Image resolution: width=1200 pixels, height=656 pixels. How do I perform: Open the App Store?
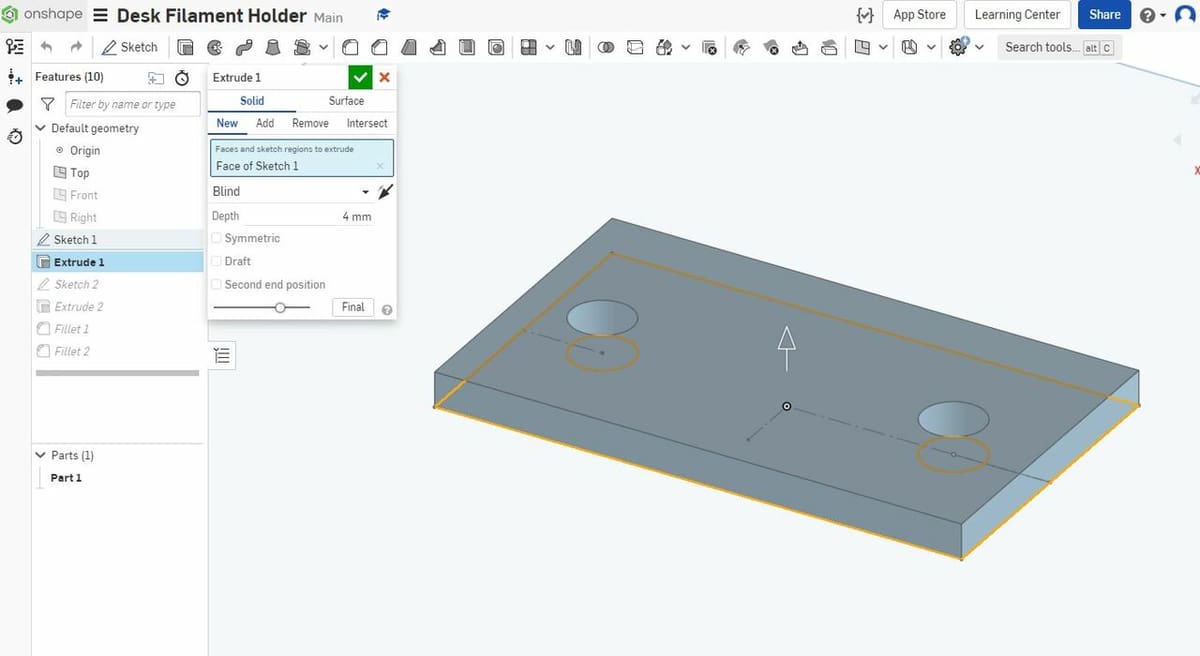[x=919, y=15]
